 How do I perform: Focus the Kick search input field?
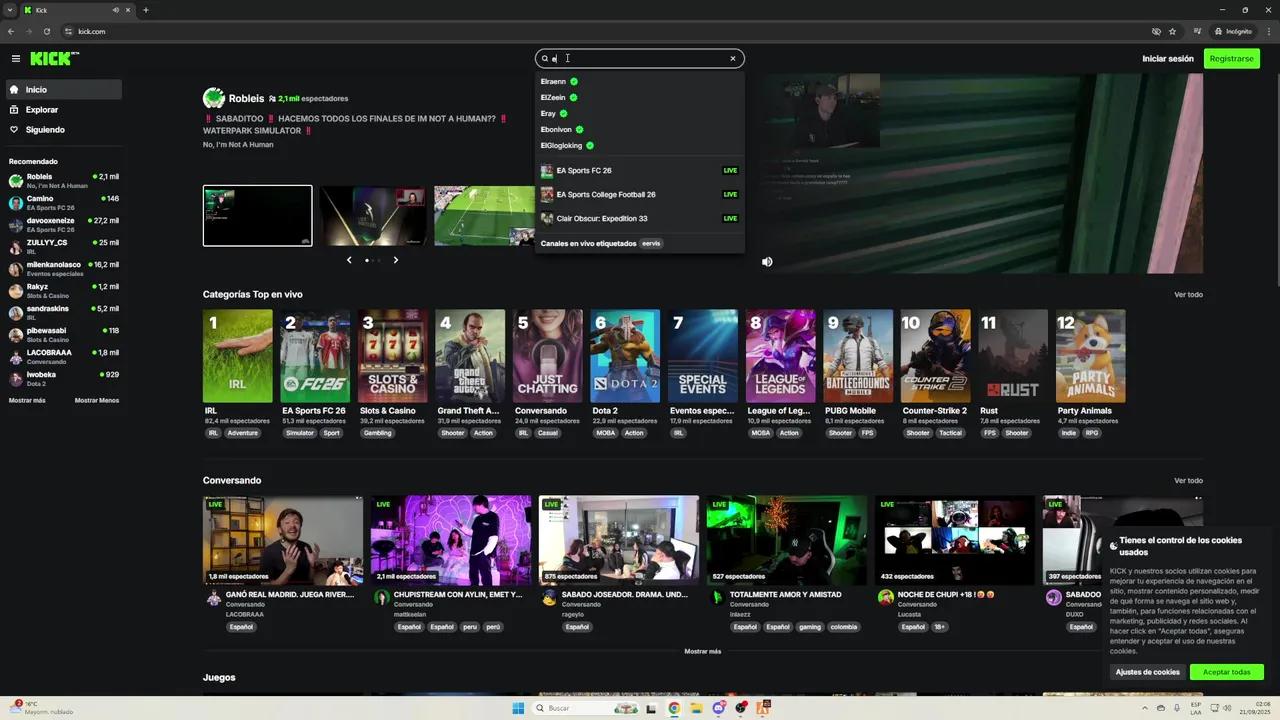(x=640, y=59)
